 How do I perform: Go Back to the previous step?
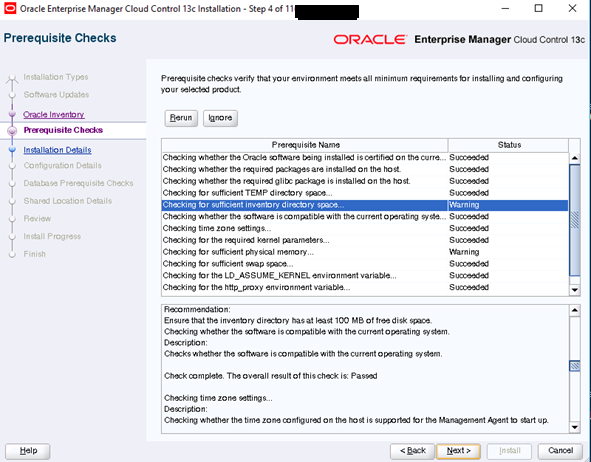tap(413, 451)
